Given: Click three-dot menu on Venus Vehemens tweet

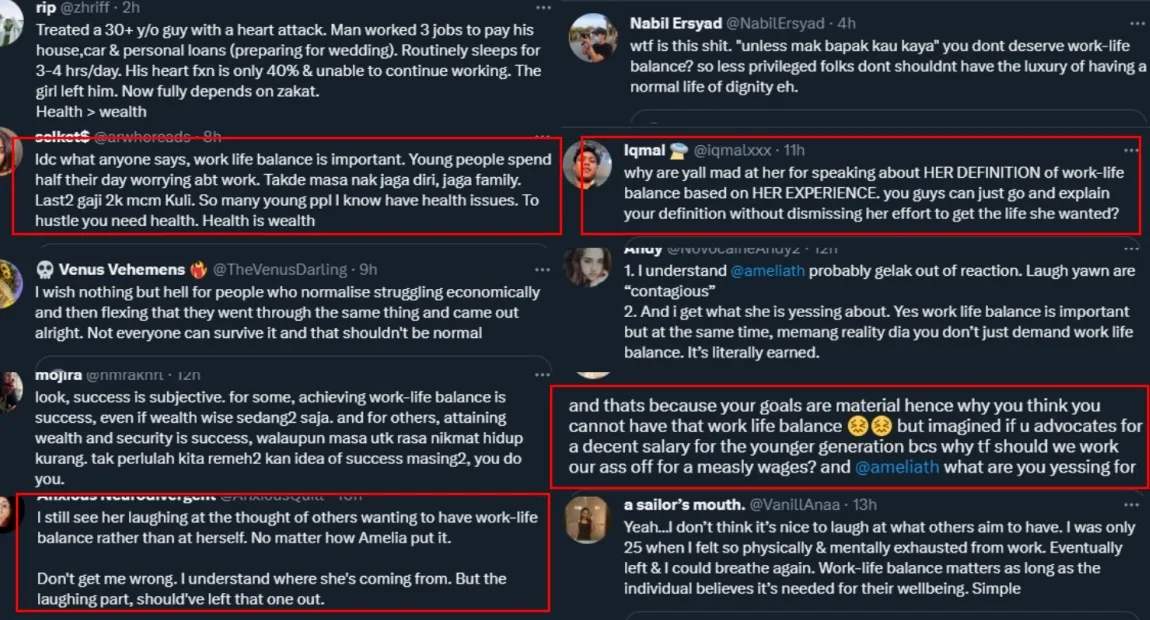Looking at the screenshot, I should pyautogui.click(x=543, y=270).
